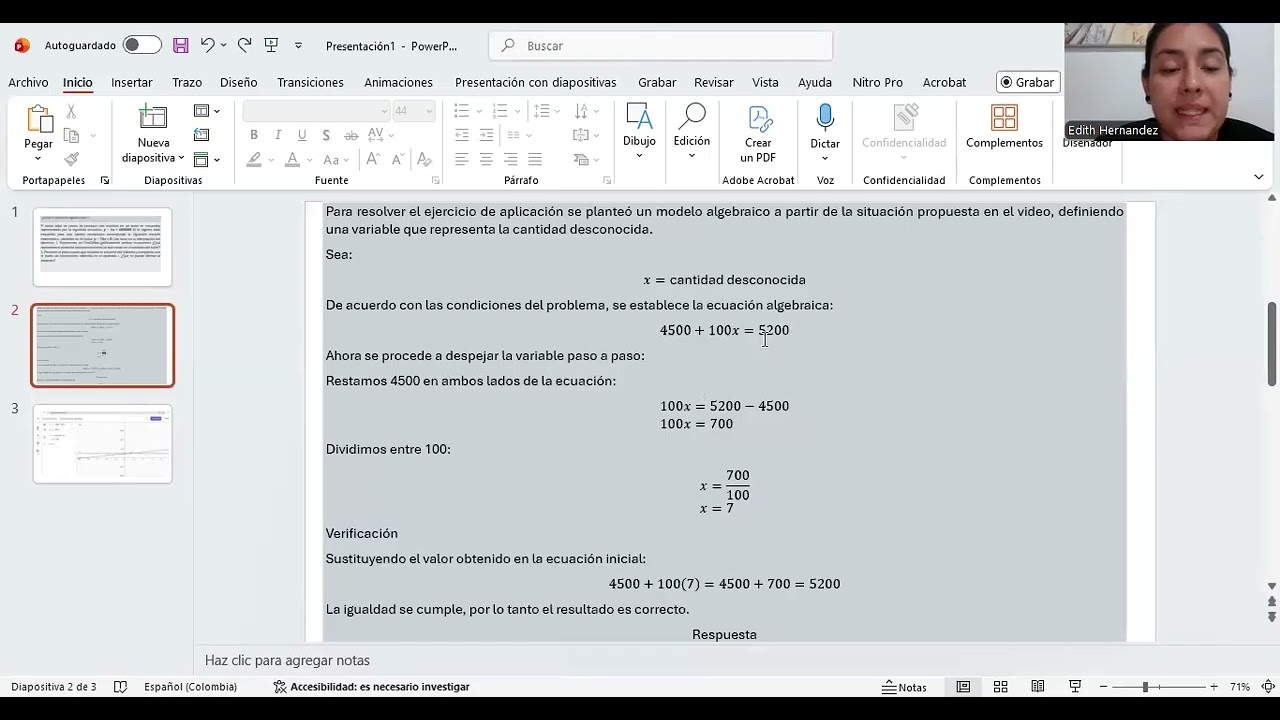
Task: Click the font color swatch button
Action: point(292,159)
